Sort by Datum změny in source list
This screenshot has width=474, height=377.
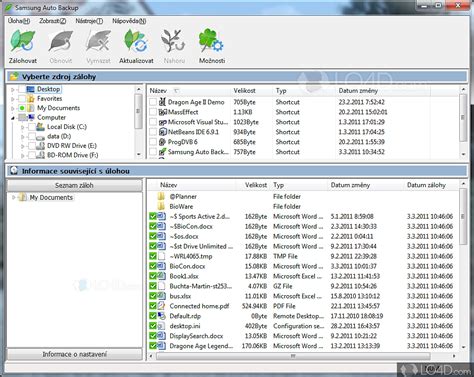pos(383,91)
